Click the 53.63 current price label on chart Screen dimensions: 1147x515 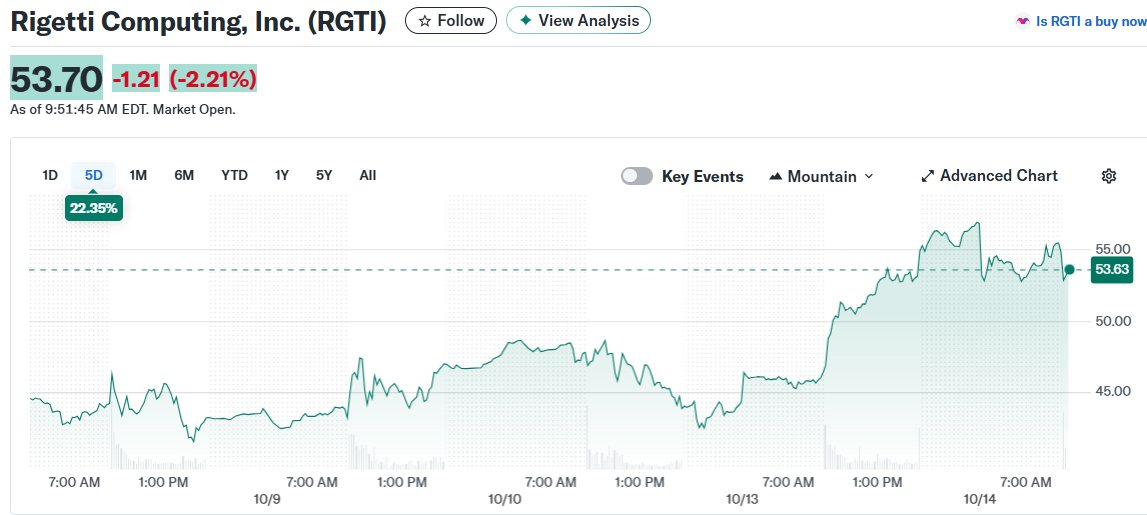(x=1112, y=269)
